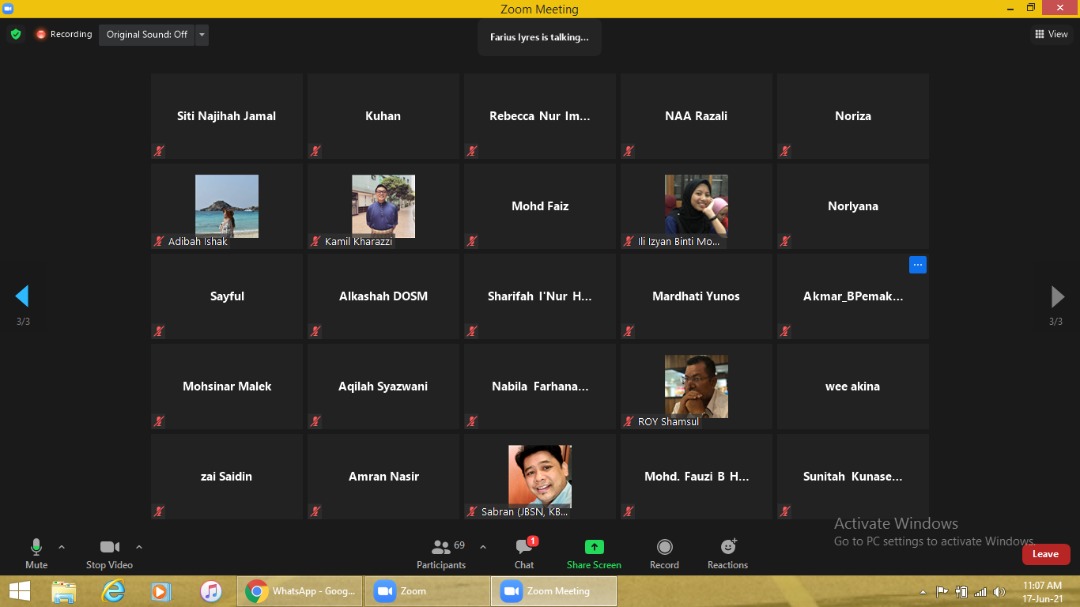Expand the video options arrow beside Stop Video
Image resolution: width=1080 pixels, height=607 pixels.
pos(139,547)
